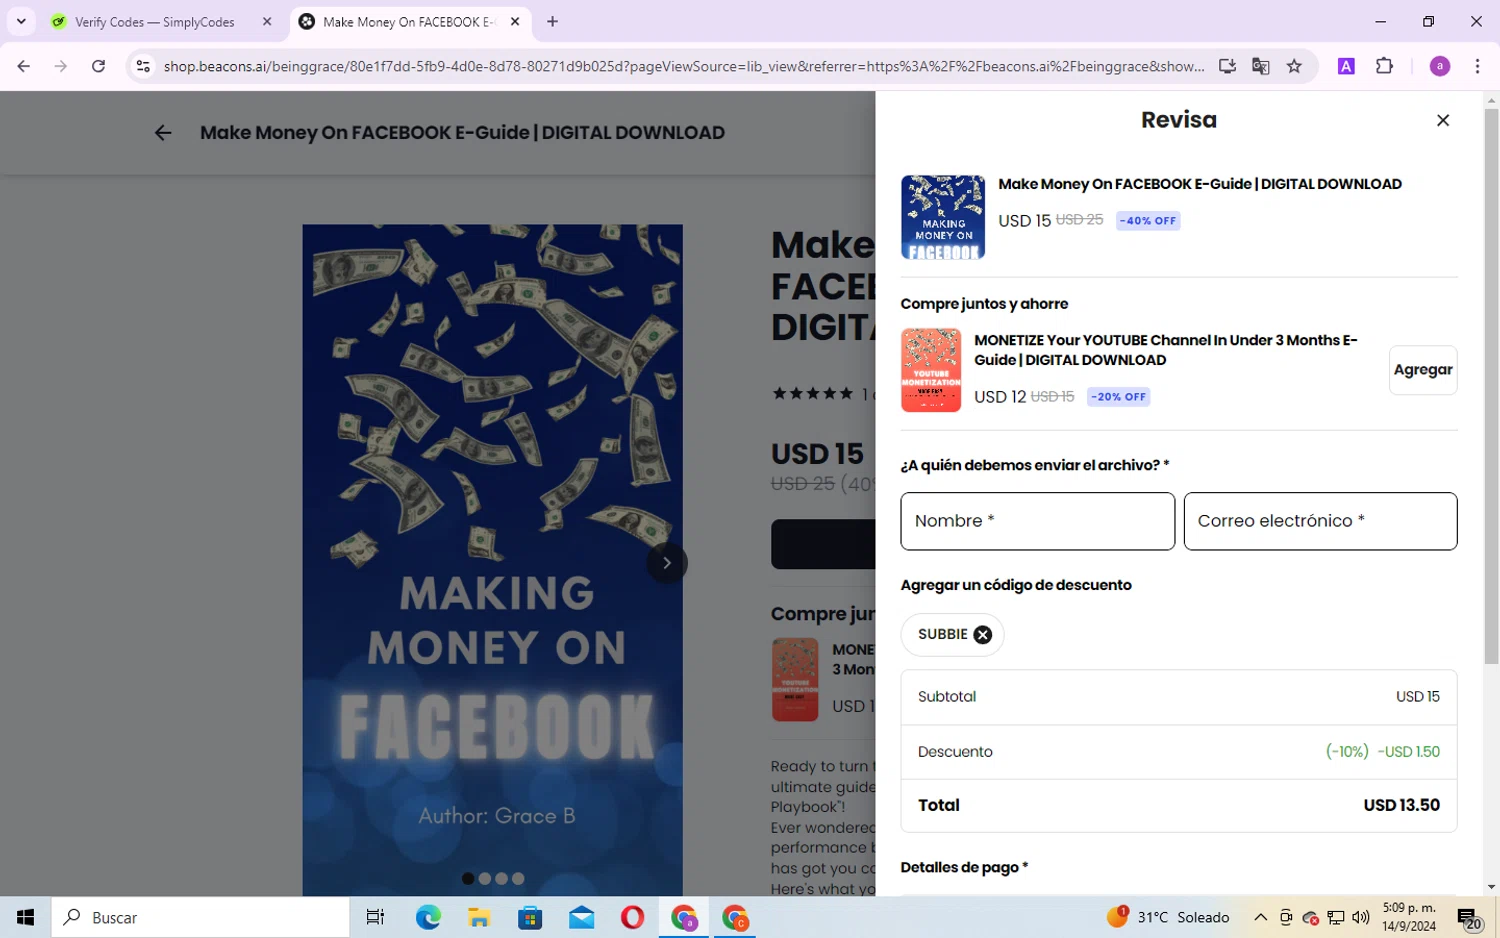Select the second image carousel dot

[x=485, y=879]
